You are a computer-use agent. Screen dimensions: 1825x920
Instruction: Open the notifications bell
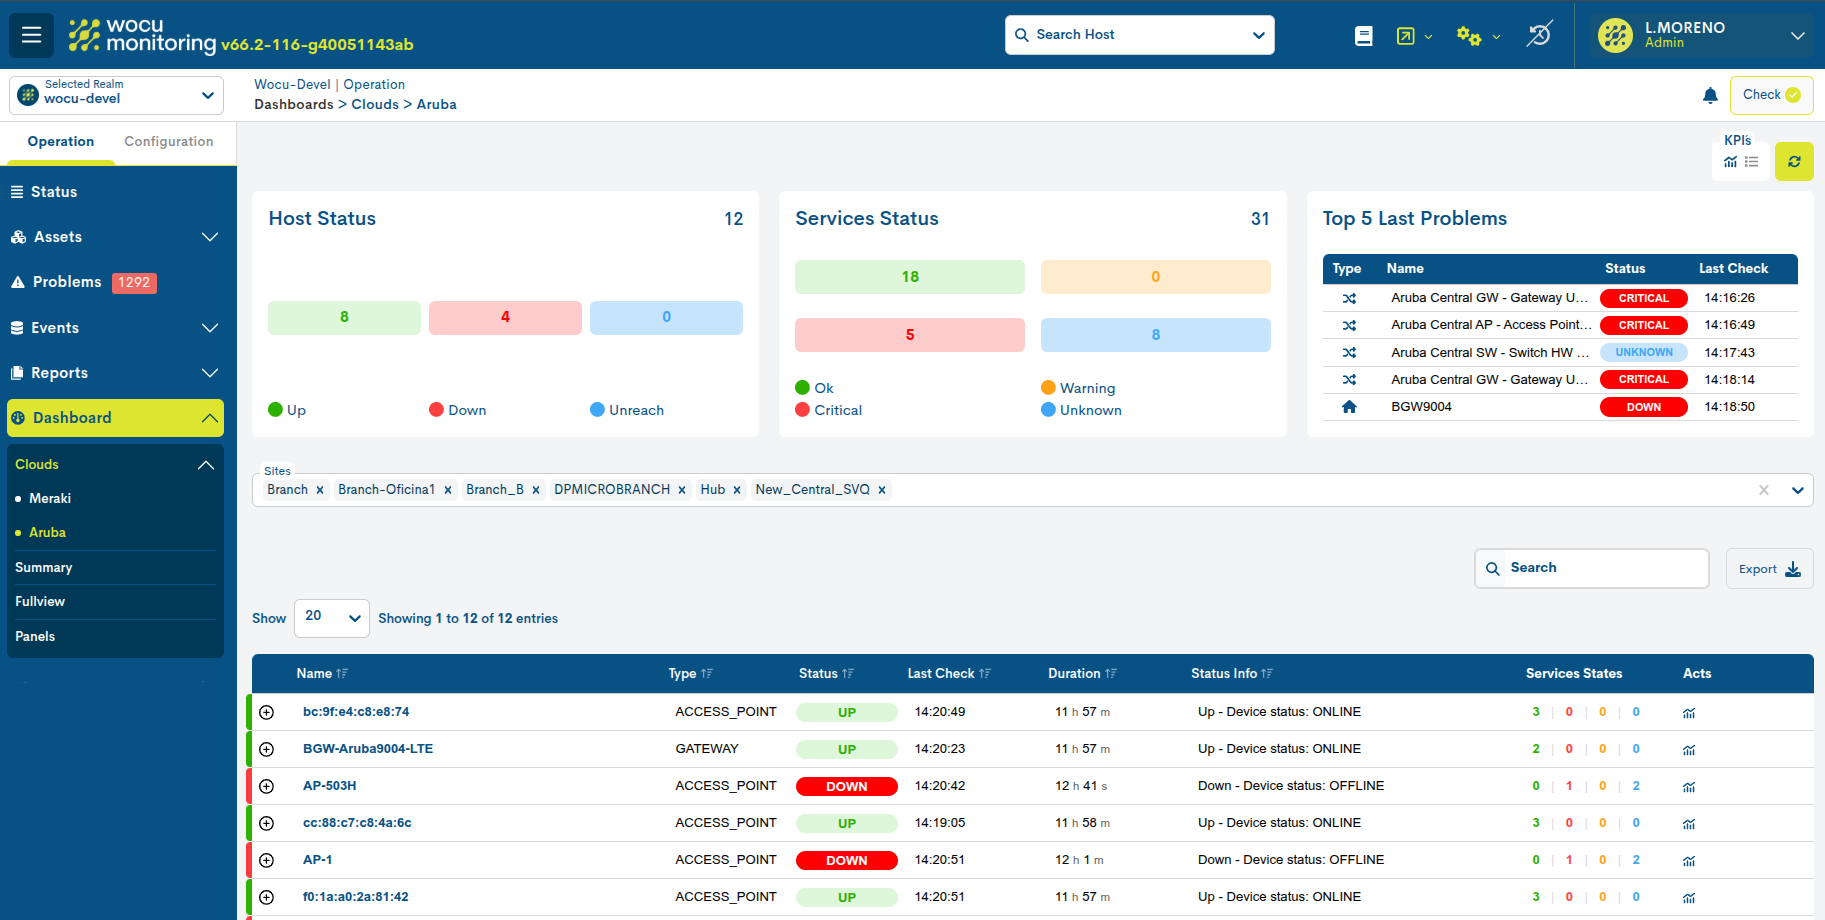point(1710,95)
